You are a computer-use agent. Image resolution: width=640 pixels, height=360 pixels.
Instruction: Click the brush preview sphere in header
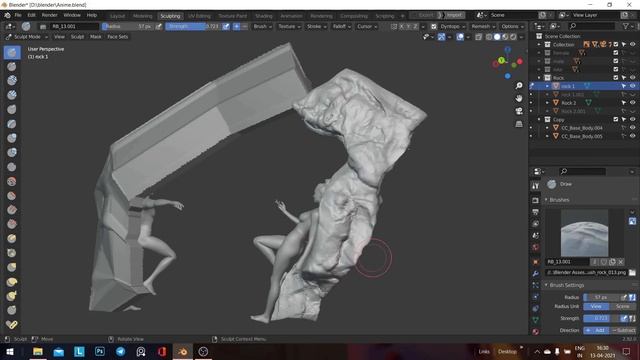(26, 27)
